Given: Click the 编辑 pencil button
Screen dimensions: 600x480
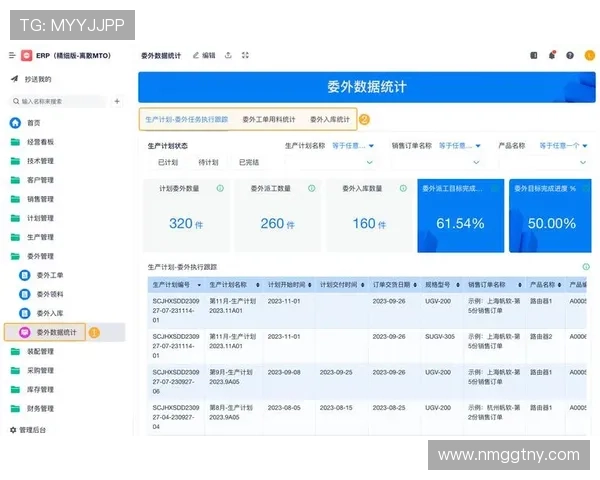Looking at the screenshot, I should click(x=204, y=56).
